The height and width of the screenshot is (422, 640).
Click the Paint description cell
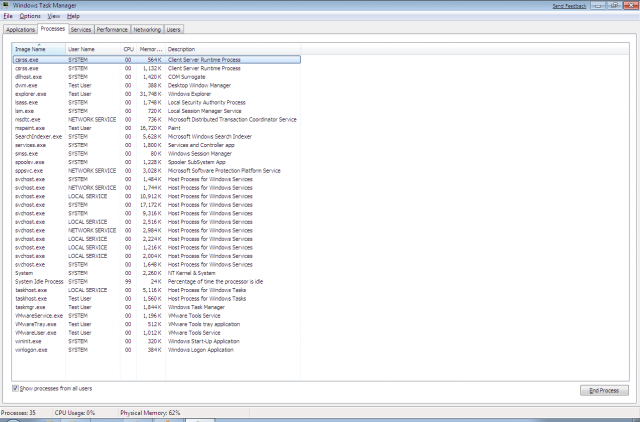(x=174, y=128)
